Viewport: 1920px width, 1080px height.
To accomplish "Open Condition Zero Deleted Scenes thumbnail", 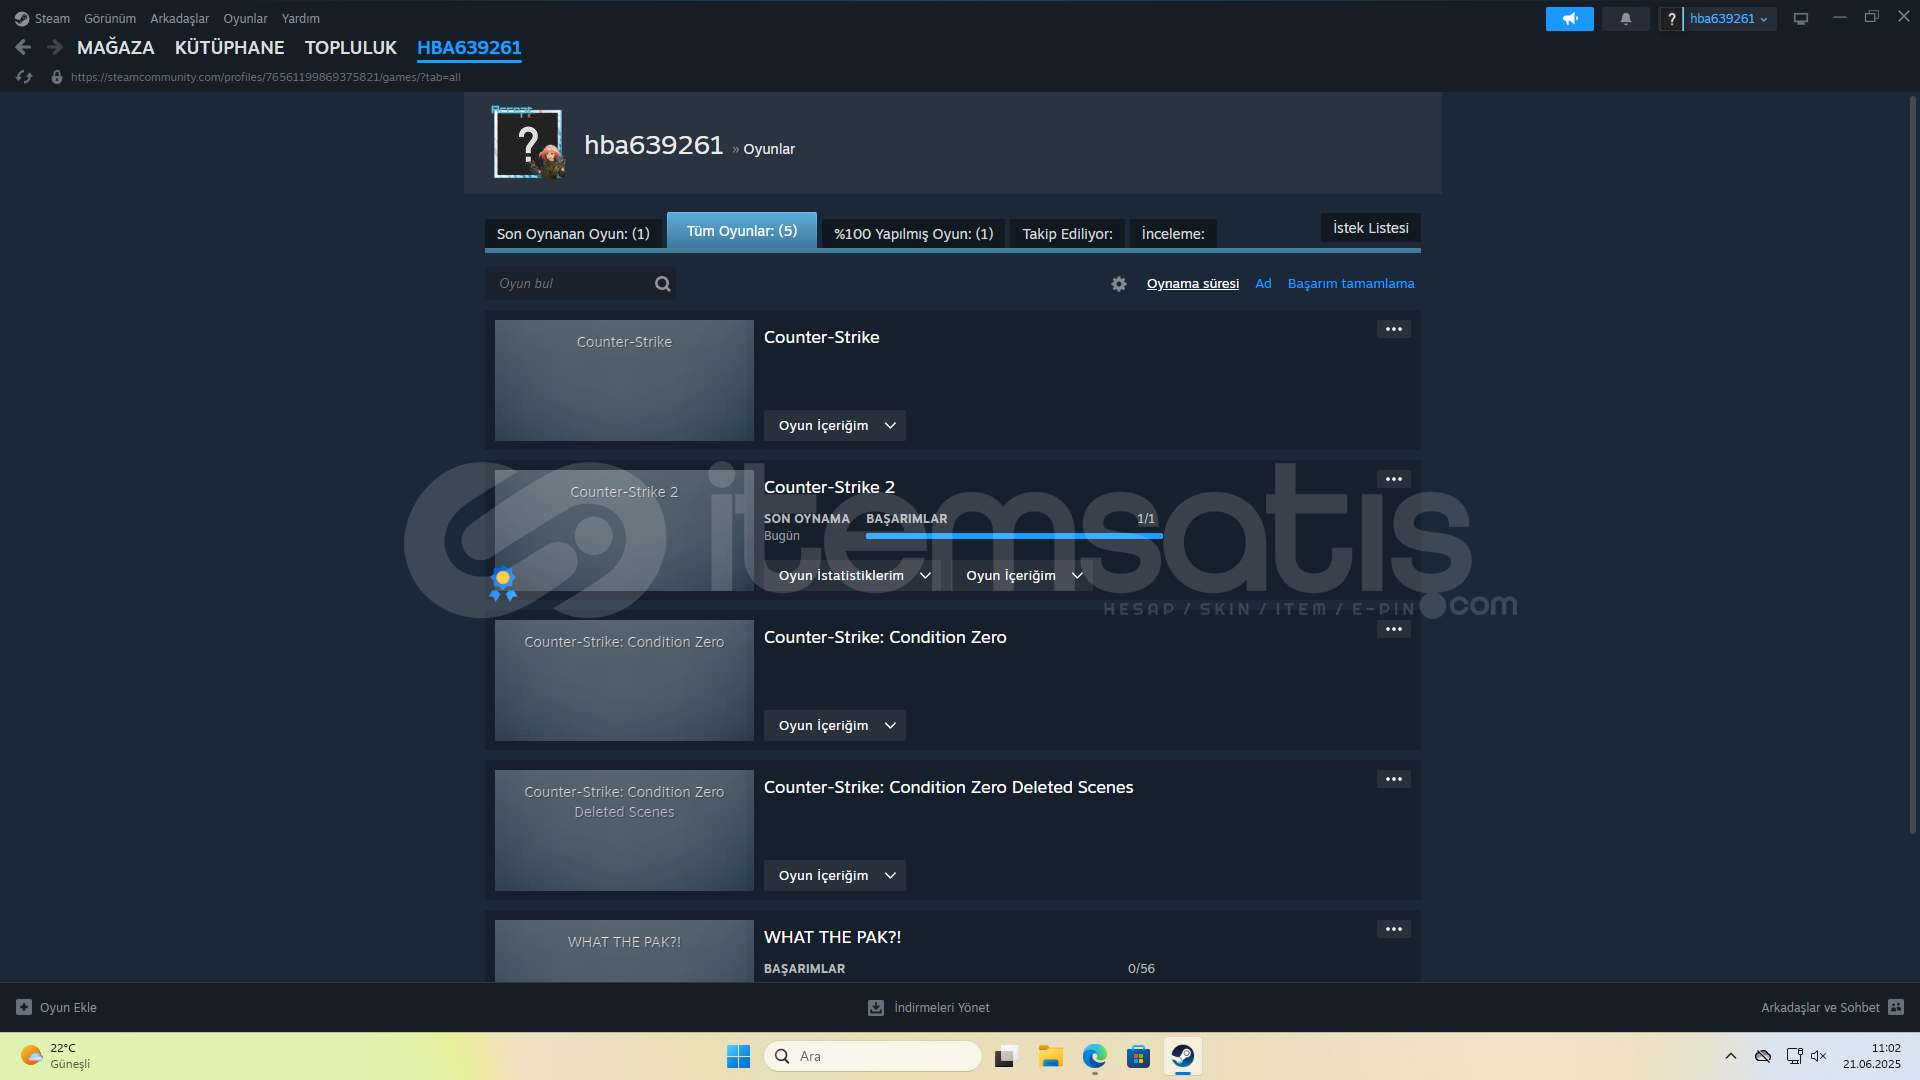I will tap(624, 830).
